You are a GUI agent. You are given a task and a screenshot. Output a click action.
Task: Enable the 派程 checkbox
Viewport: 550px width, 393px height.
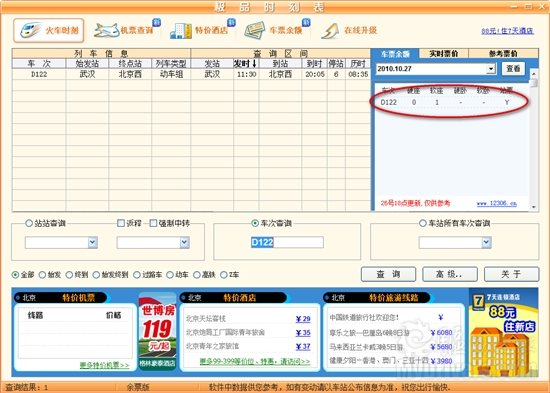tap(121, 223)
